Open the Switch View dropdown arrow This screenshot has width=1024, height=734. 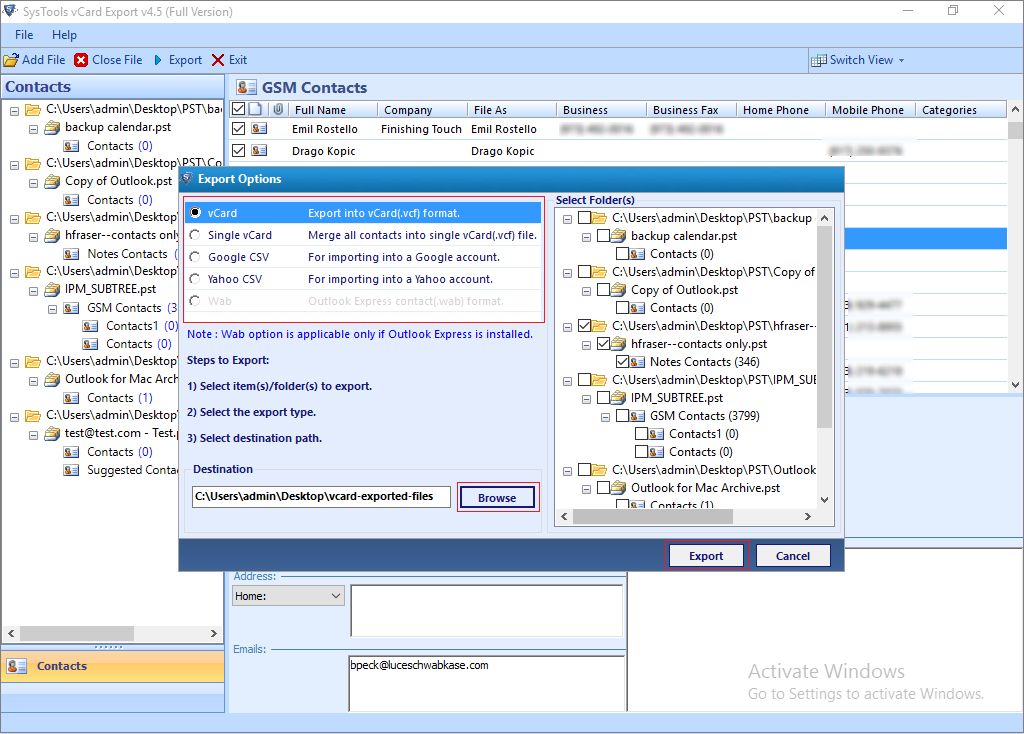coord(901,61)
